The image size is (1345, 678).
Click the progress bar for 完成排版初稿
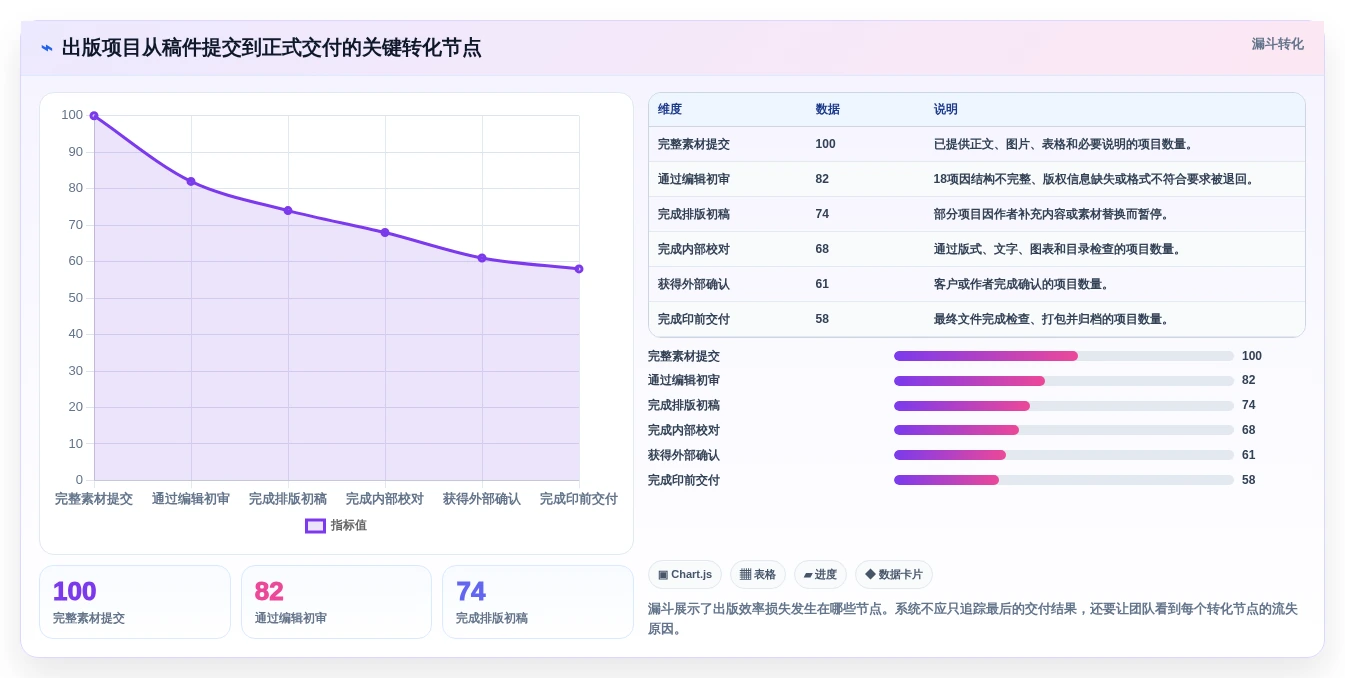[1064, 406]
